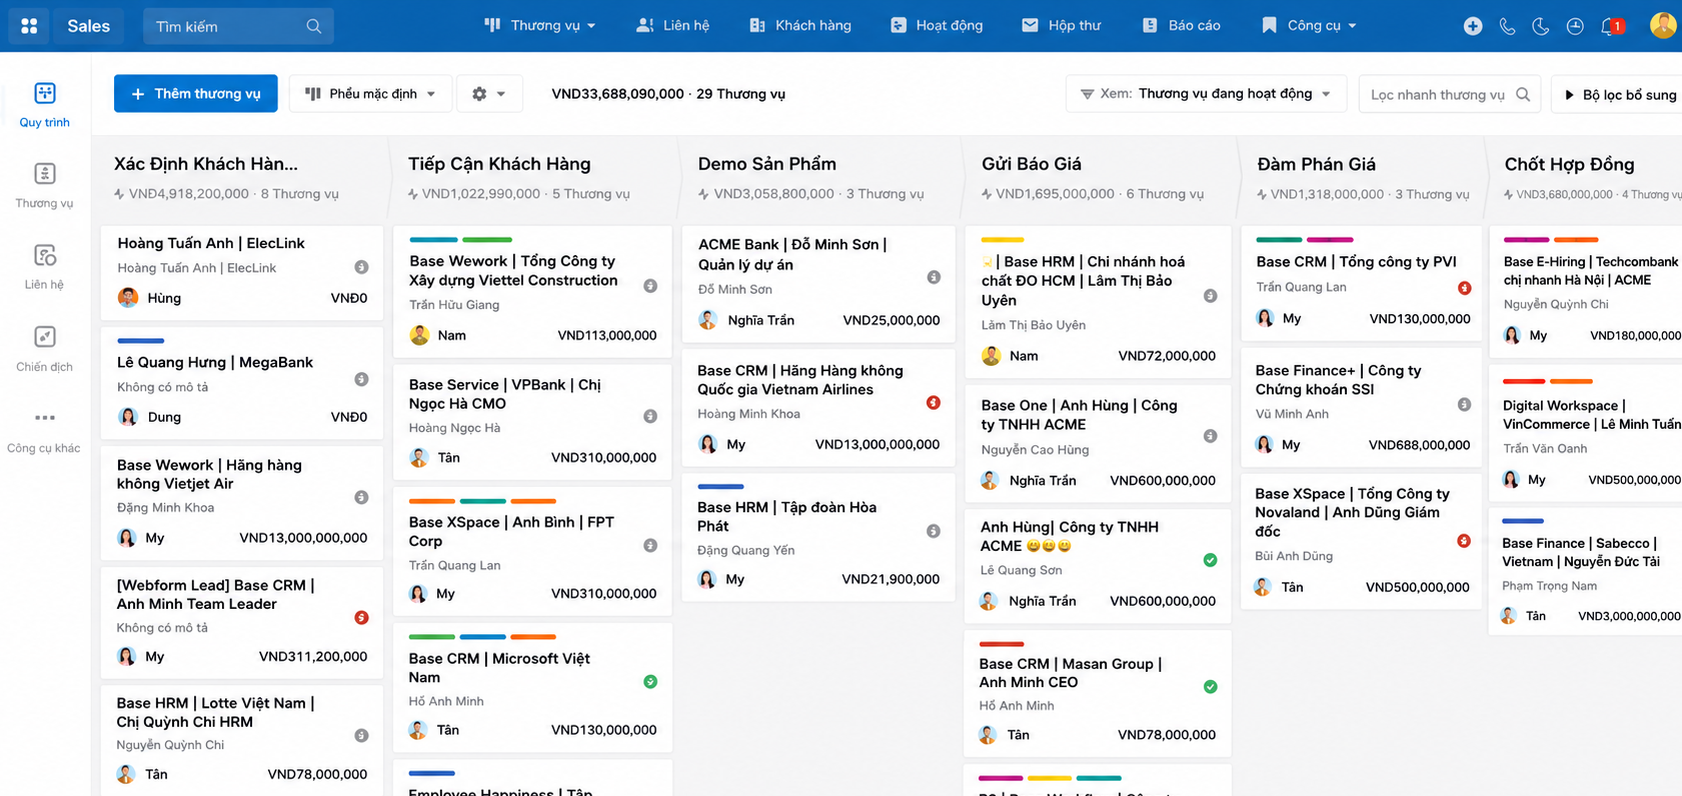1682x796 pixels.
Task: Click yellow label on Base HRM Lâm Thị Bảo Uyên card
Action: pyautogui.click(x=1002, y=240)
